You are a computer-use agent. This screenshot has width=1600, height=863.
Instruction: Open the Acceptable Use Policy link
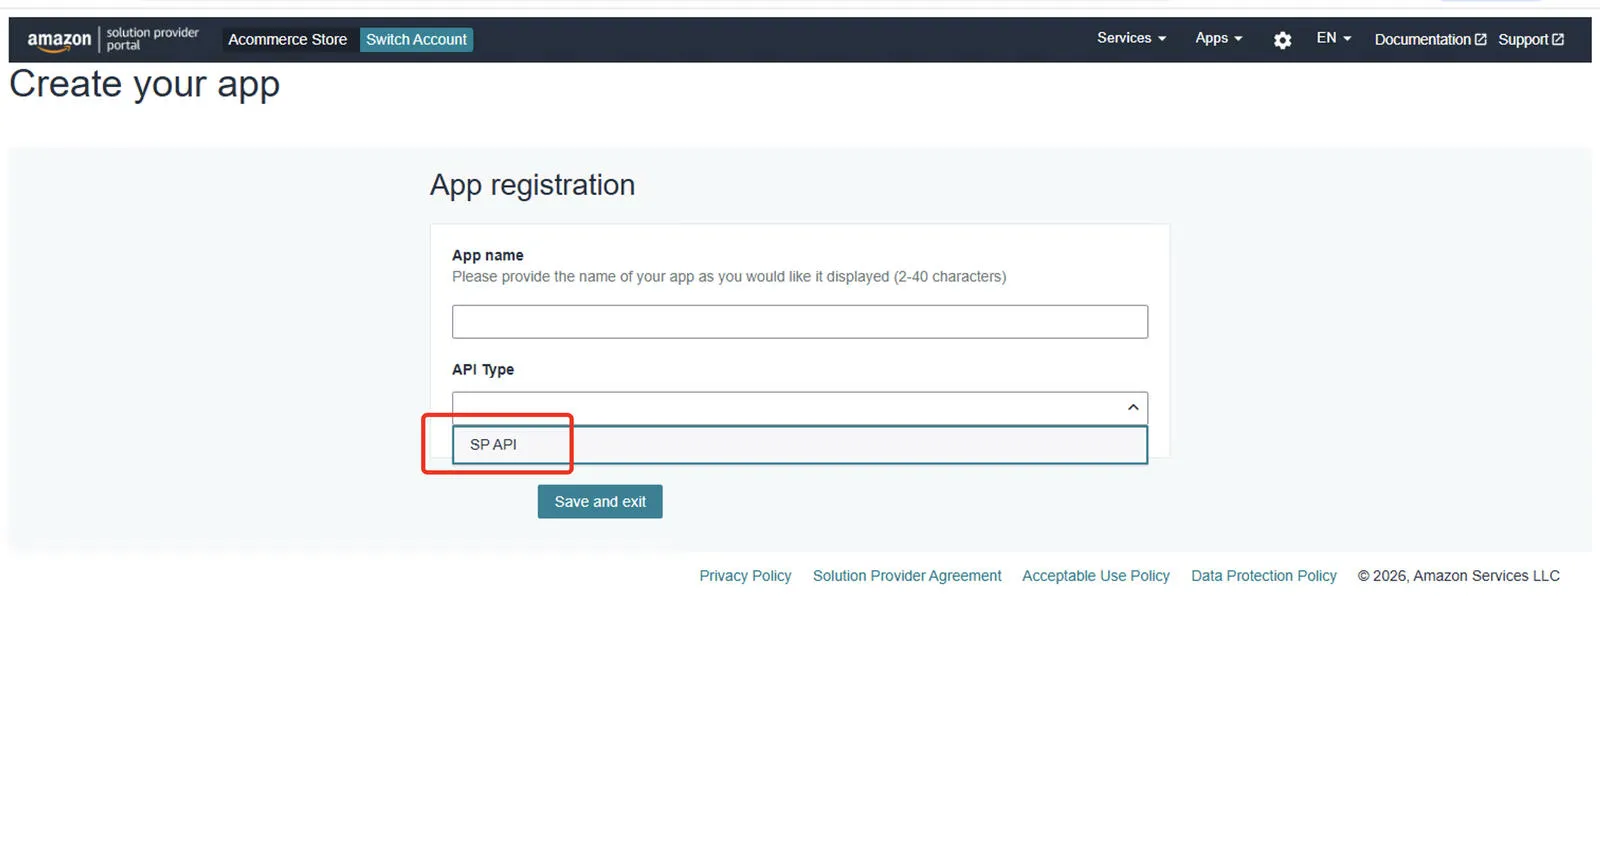1095,575
